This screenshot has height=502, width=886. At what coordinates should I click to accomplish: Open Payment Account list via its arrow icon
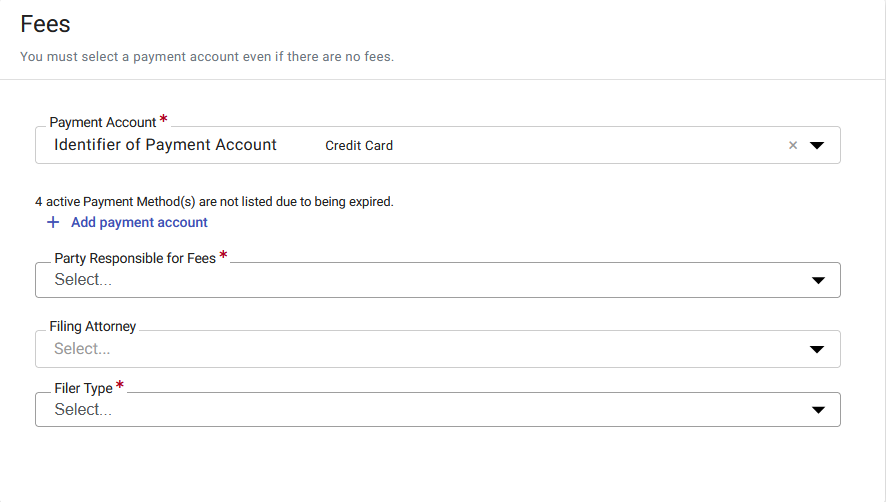[x=816, y=145]
